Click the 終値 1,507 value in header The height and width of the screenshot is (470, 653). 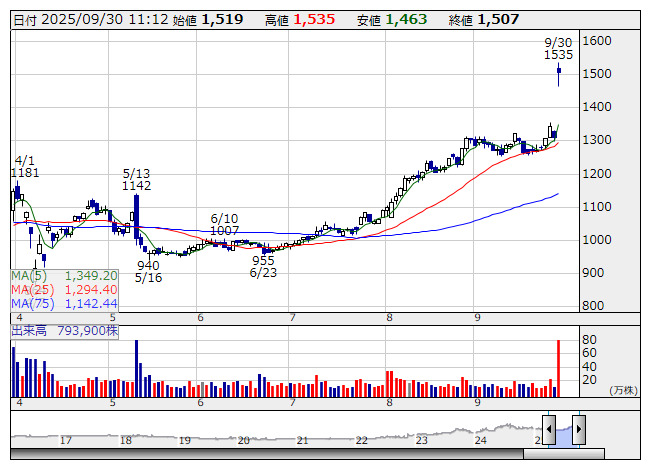coord(498,19)
